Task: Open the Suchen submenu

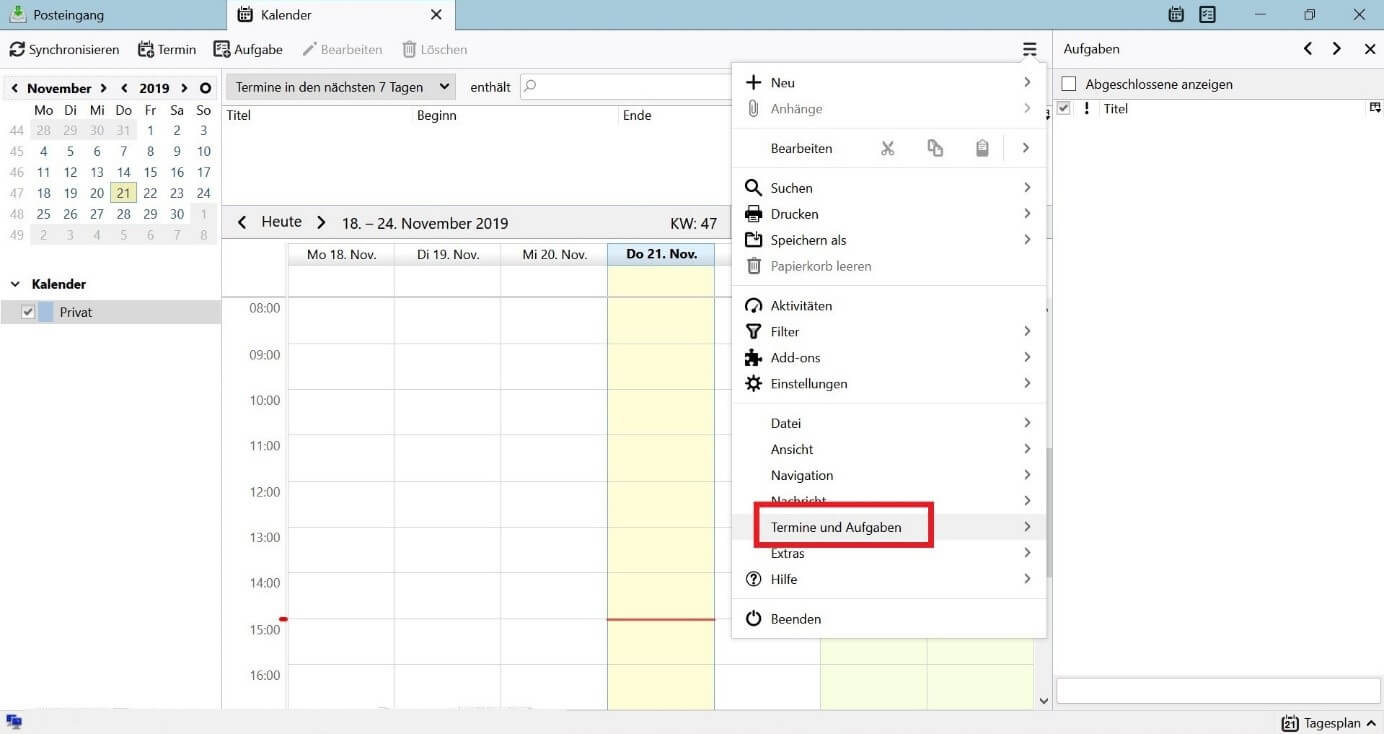Action: coord(889,188)
